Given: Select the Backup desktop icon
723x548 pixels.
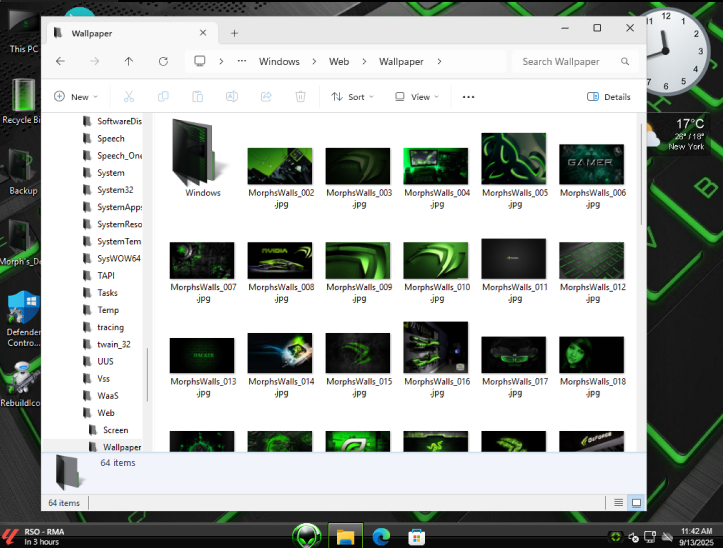Looking at the screenshot, I should click(22, 173).
